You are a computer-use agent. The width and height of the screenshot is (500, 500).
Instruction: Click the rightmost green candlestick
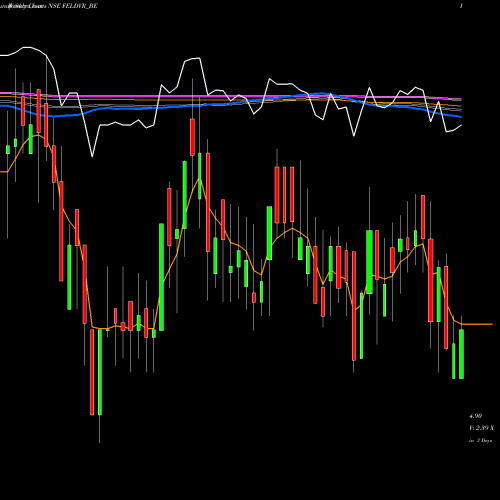click(x=461, y=354)
